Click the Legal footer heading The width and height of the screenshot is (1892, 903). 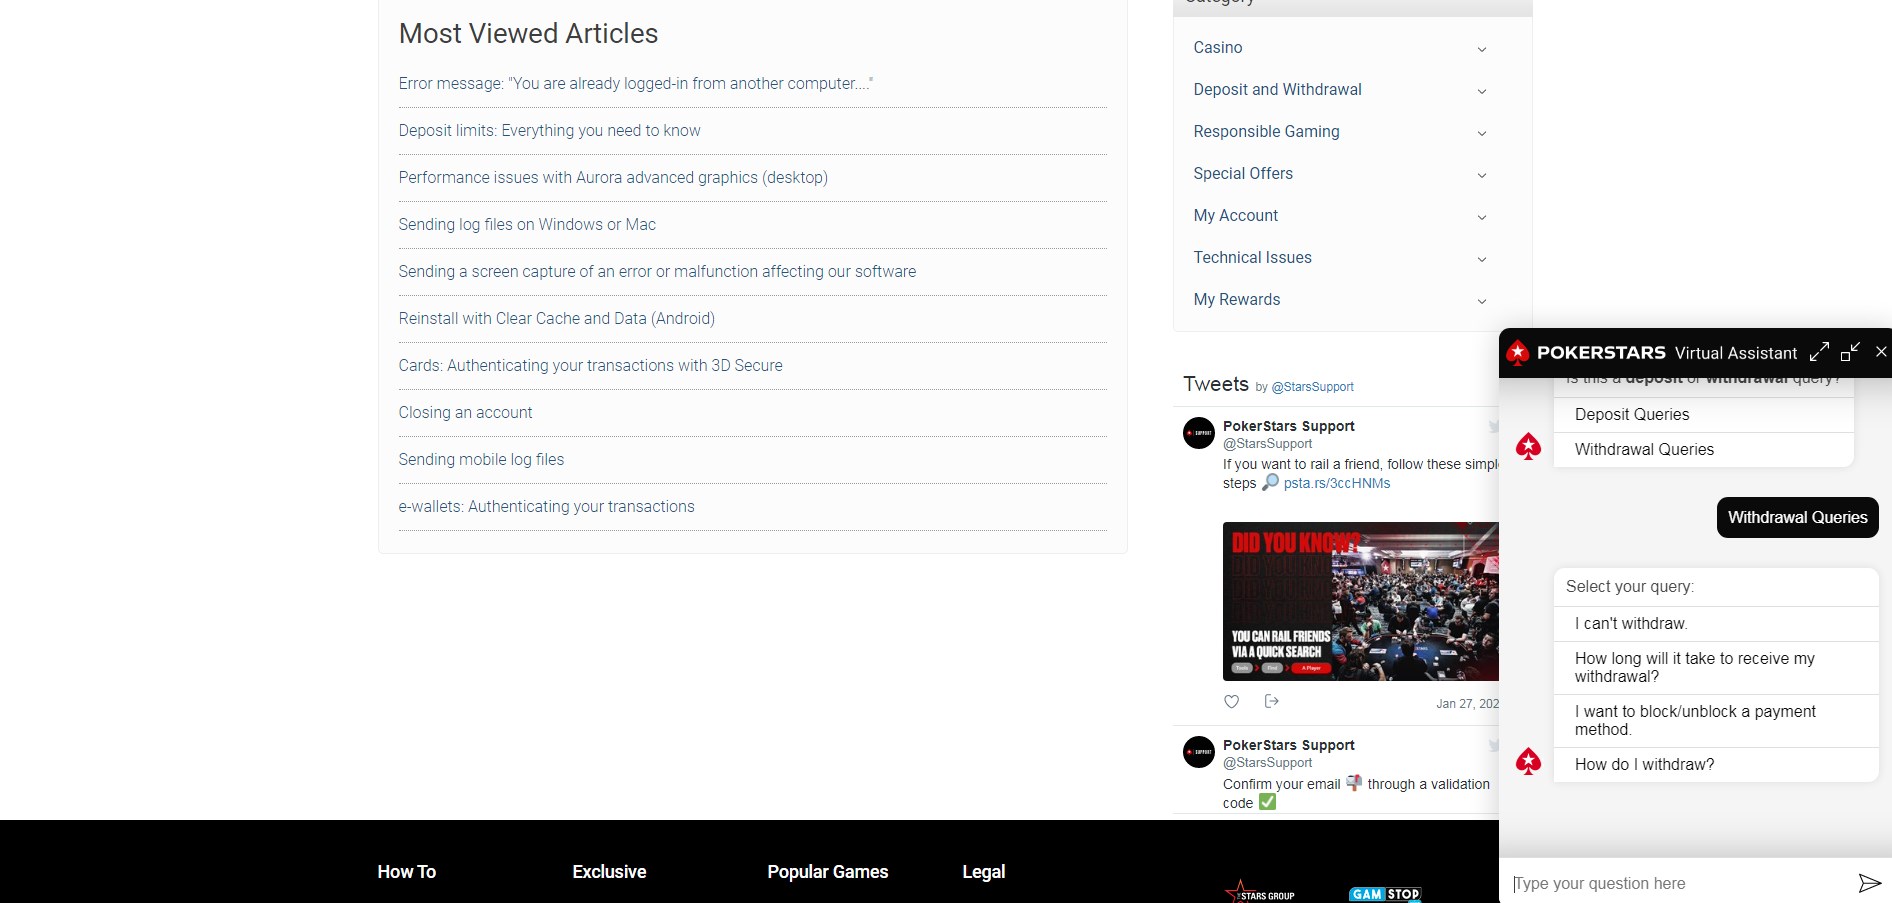pyautogui.click(x=984, y=872)
